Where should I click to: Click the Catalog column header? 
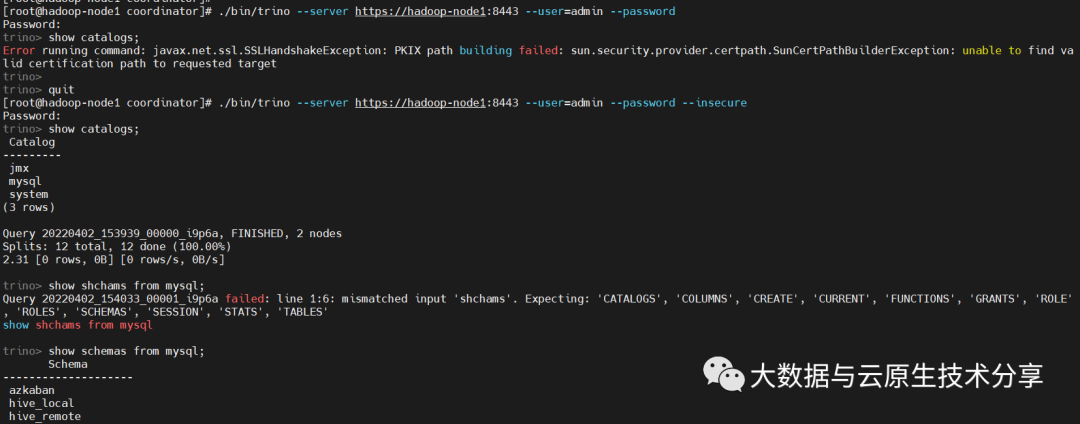(x=32, y=142)
